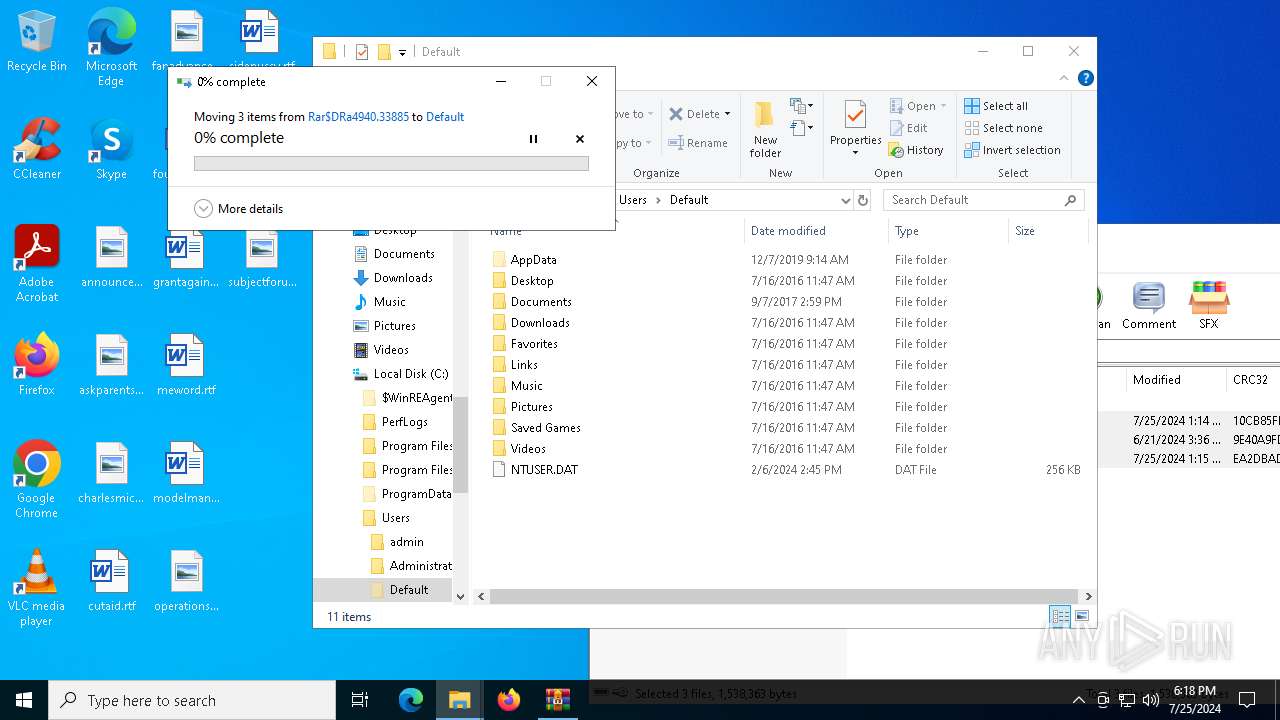The width and height of the screenshot is (1280, 720).
Task: Click Users in the address breadcrumb
Action: pyautogui.click(x=632, y=200)
